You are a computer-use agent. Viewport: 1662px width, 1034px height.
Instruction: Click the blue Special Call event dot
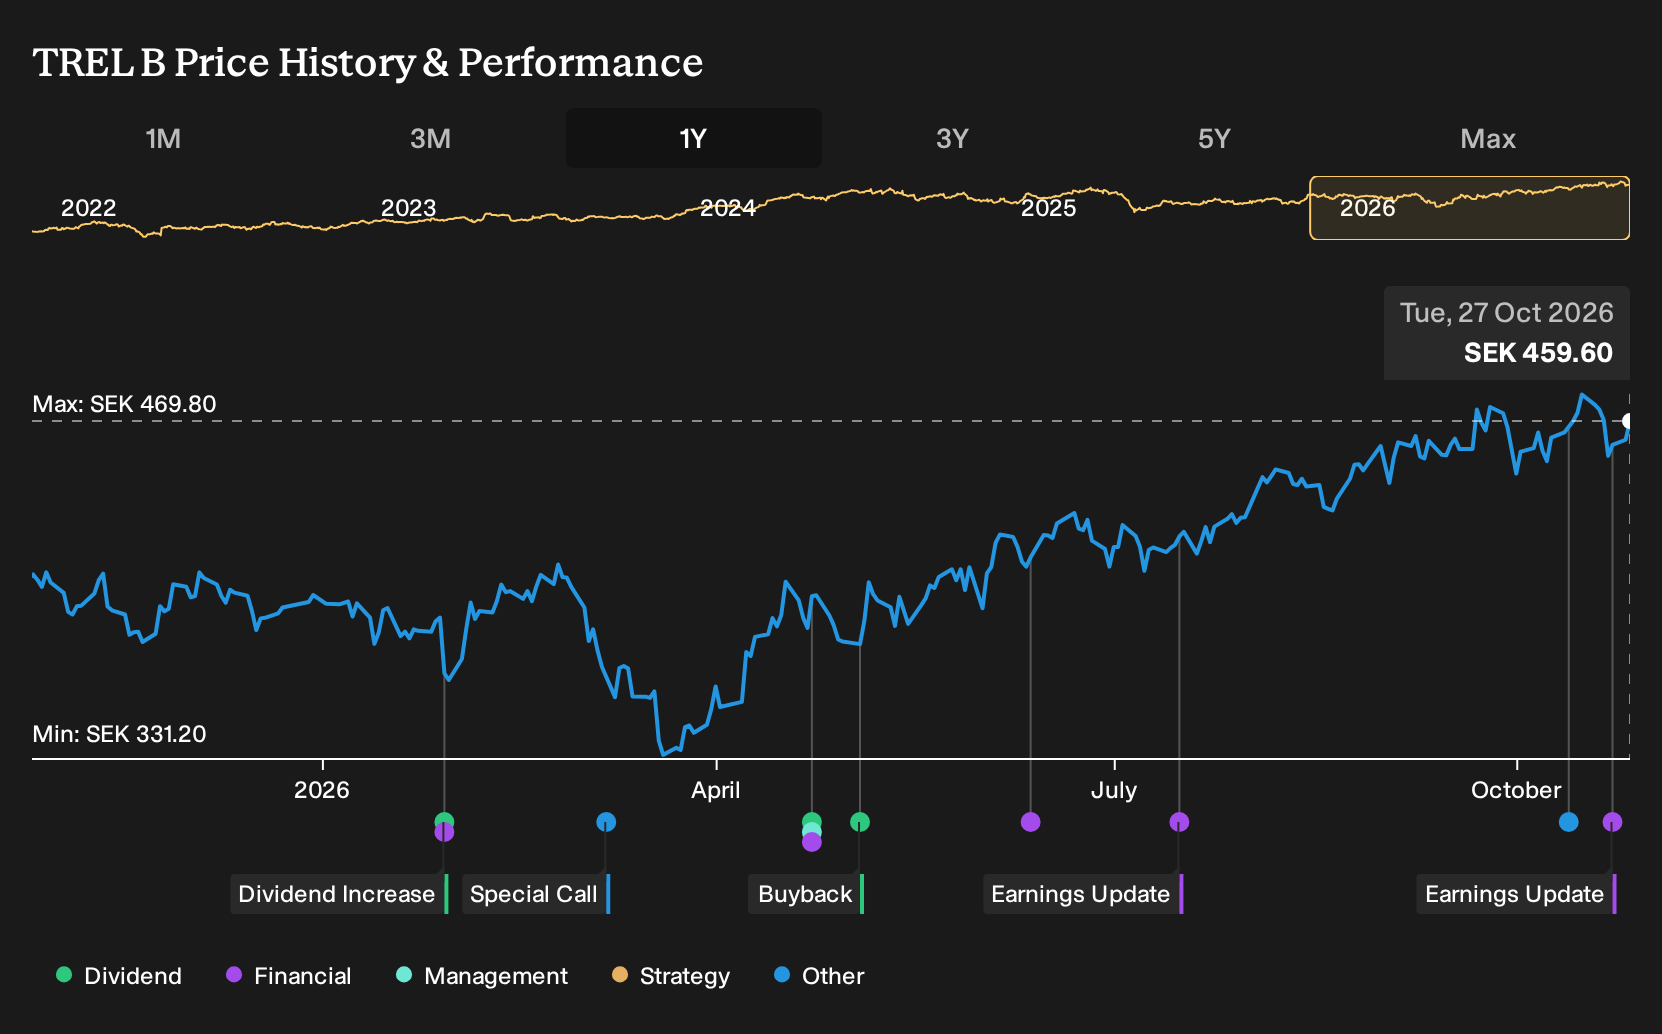click(606, 822)
